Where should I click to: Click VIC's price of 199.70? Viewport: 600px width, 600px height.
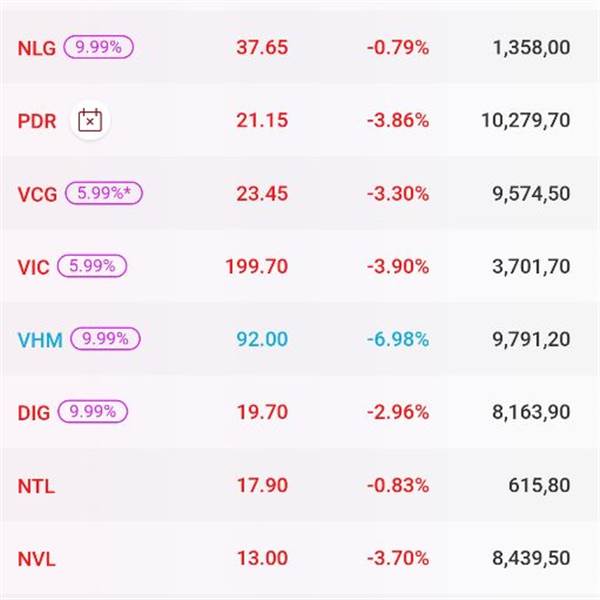pyautogui.click(x=257, y=267)
